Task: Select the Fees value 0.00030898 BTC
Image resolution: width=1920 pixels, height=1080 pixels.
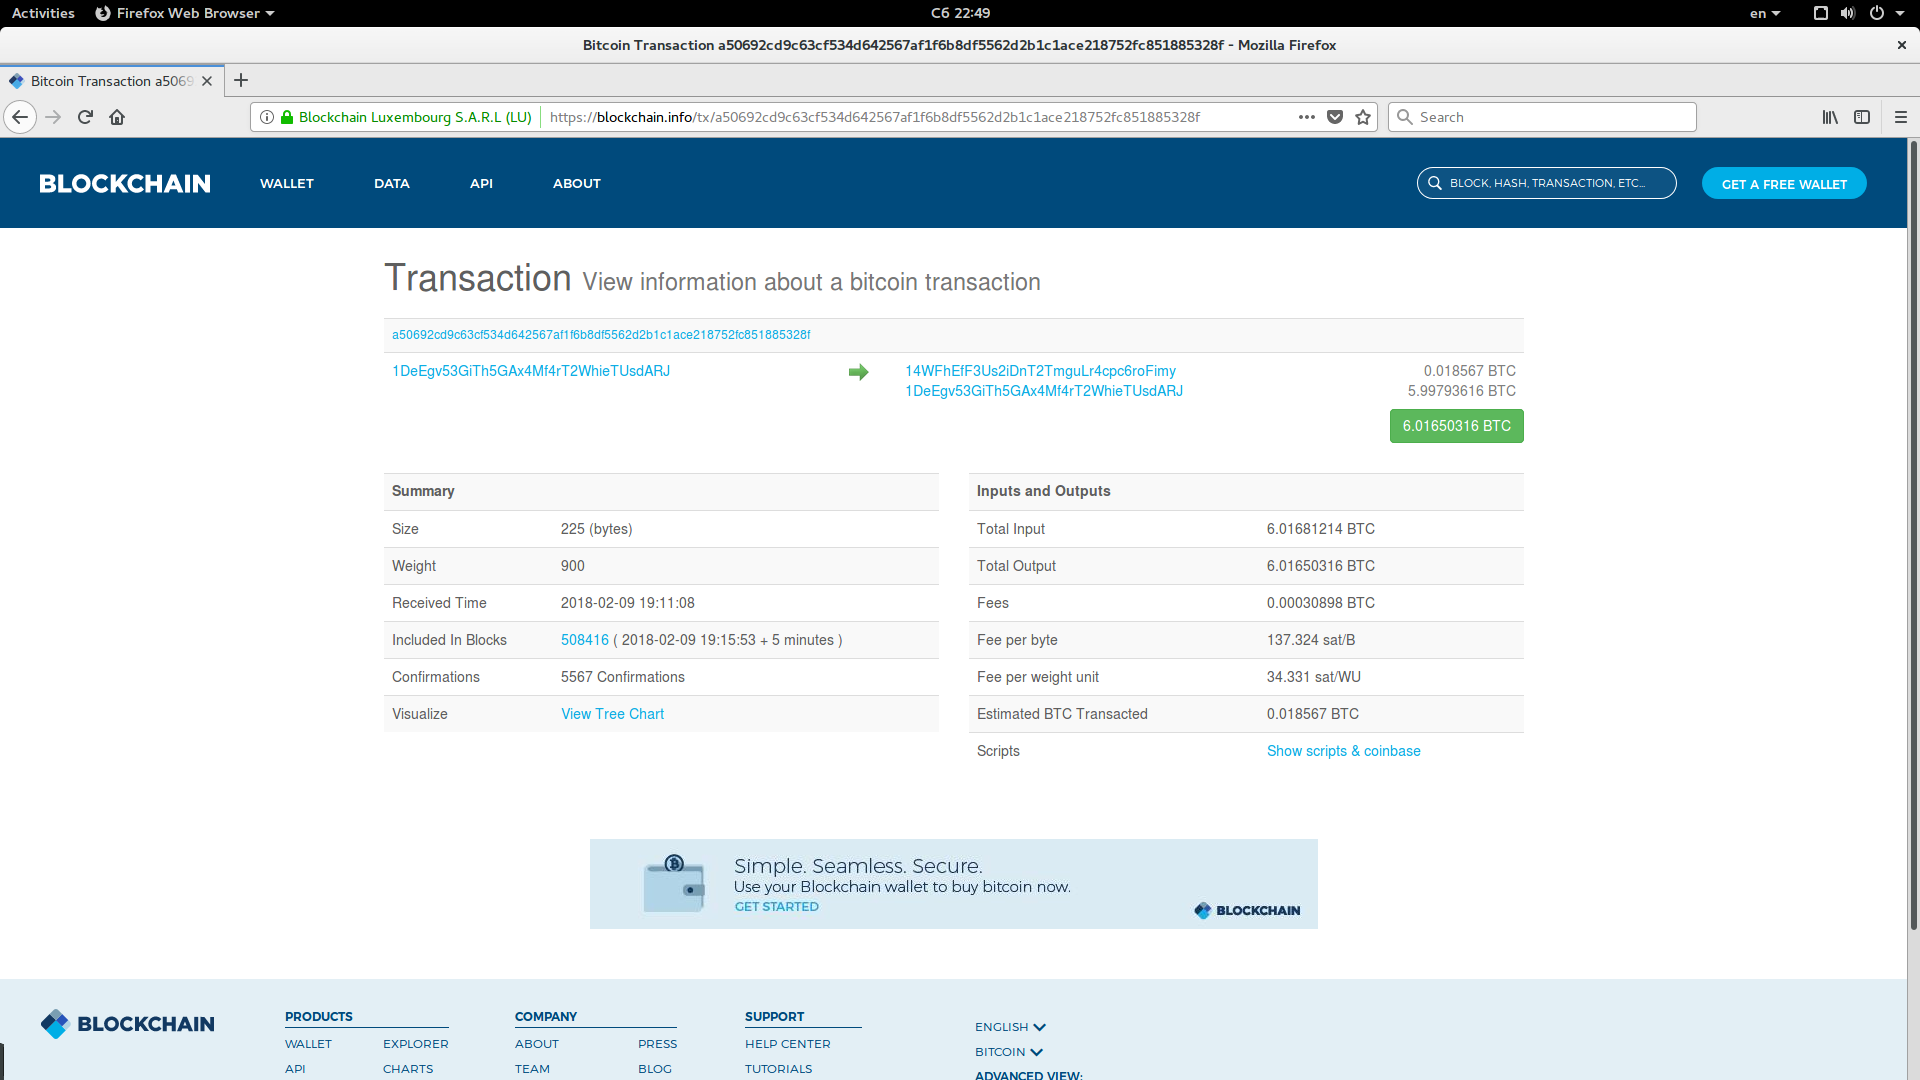Action: click(x=1321, y=603)
